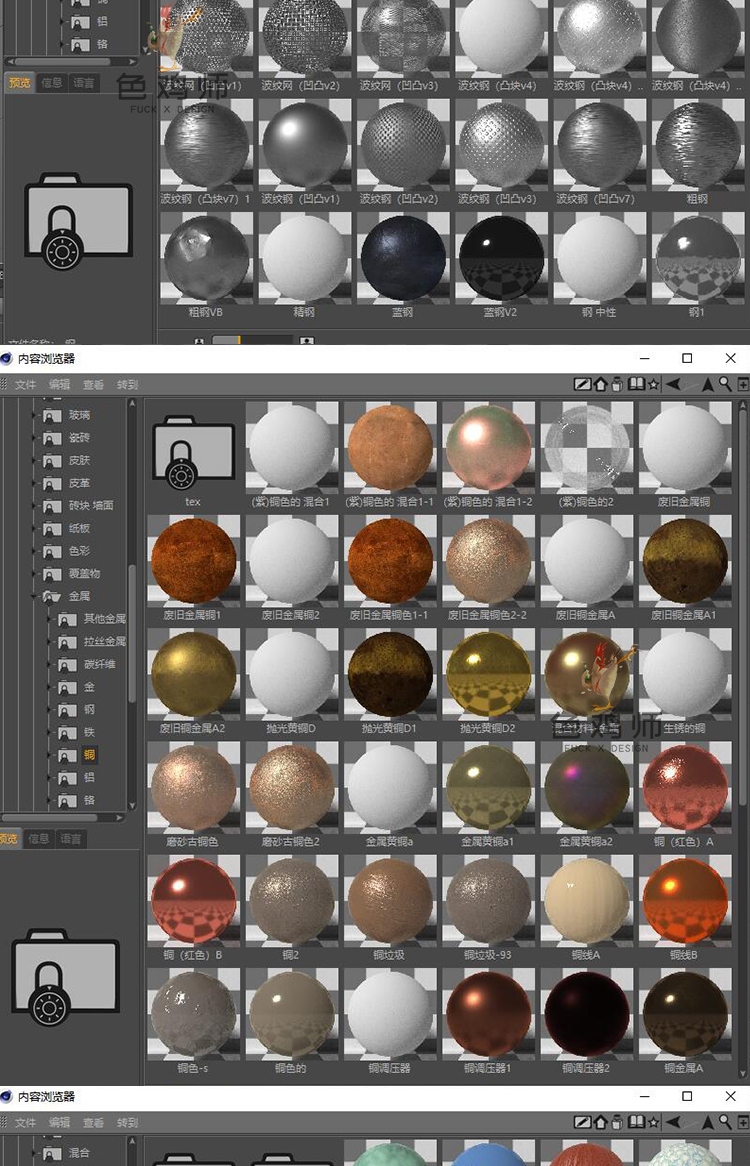The width and height of the screenshot is (750, 1166).
Task: Click the up arrow icon above the copper materials
Action: (x=708, y=384)
